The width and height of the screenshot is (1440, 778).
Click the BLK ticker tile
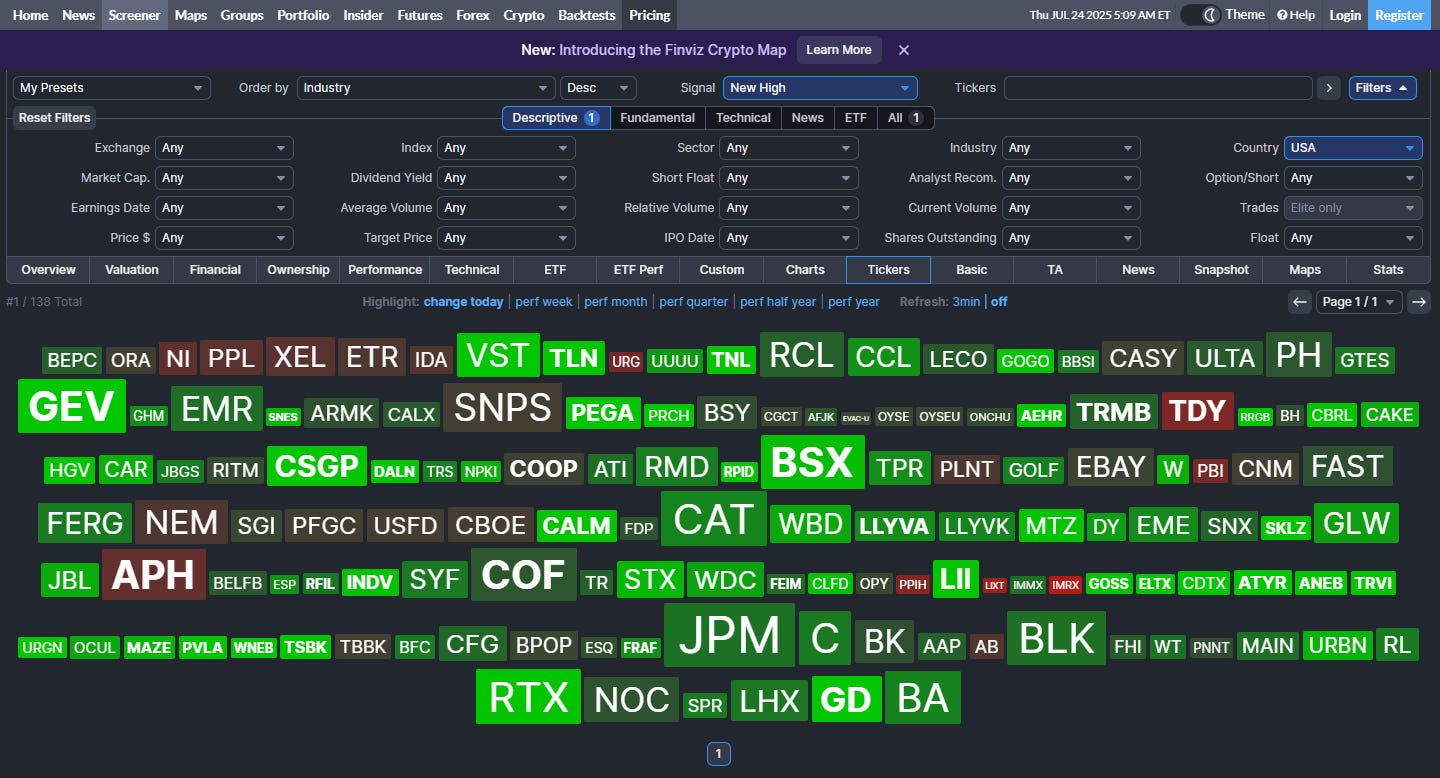click(1057, 638)
